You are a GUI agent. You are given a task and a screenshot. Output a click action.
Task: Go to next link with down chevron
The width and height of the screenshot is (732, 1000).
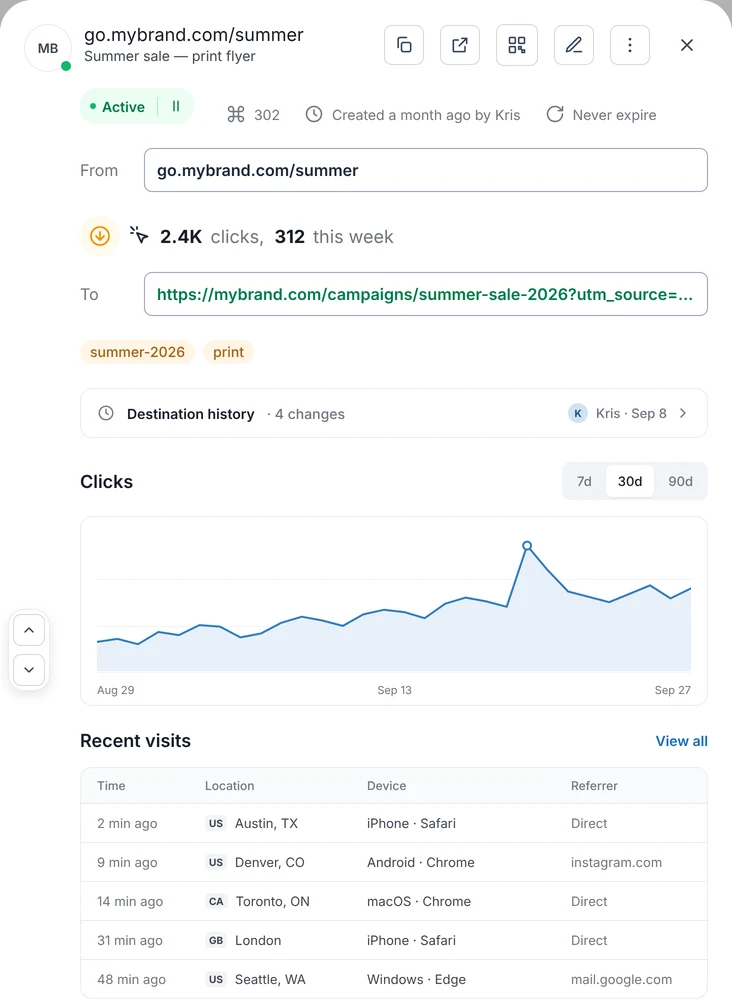pos(29,670)
